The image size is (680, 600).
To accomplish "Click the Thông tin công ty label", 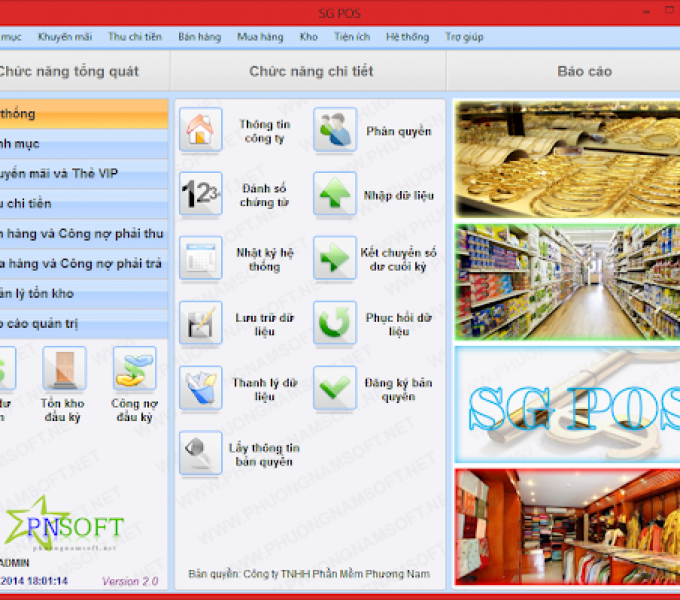I will click(x=265, y=131).
